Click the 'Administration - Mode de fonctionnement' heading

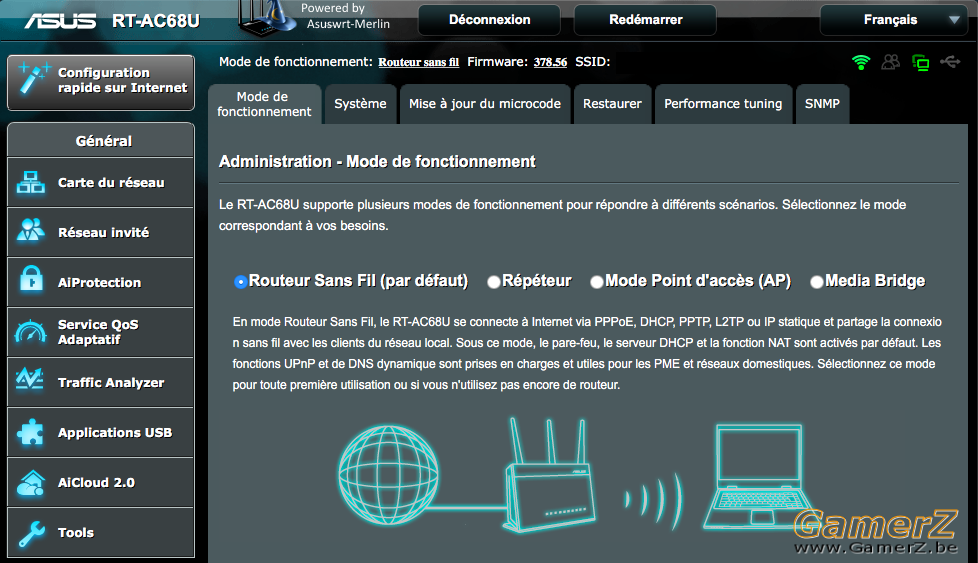click(377, 161)
